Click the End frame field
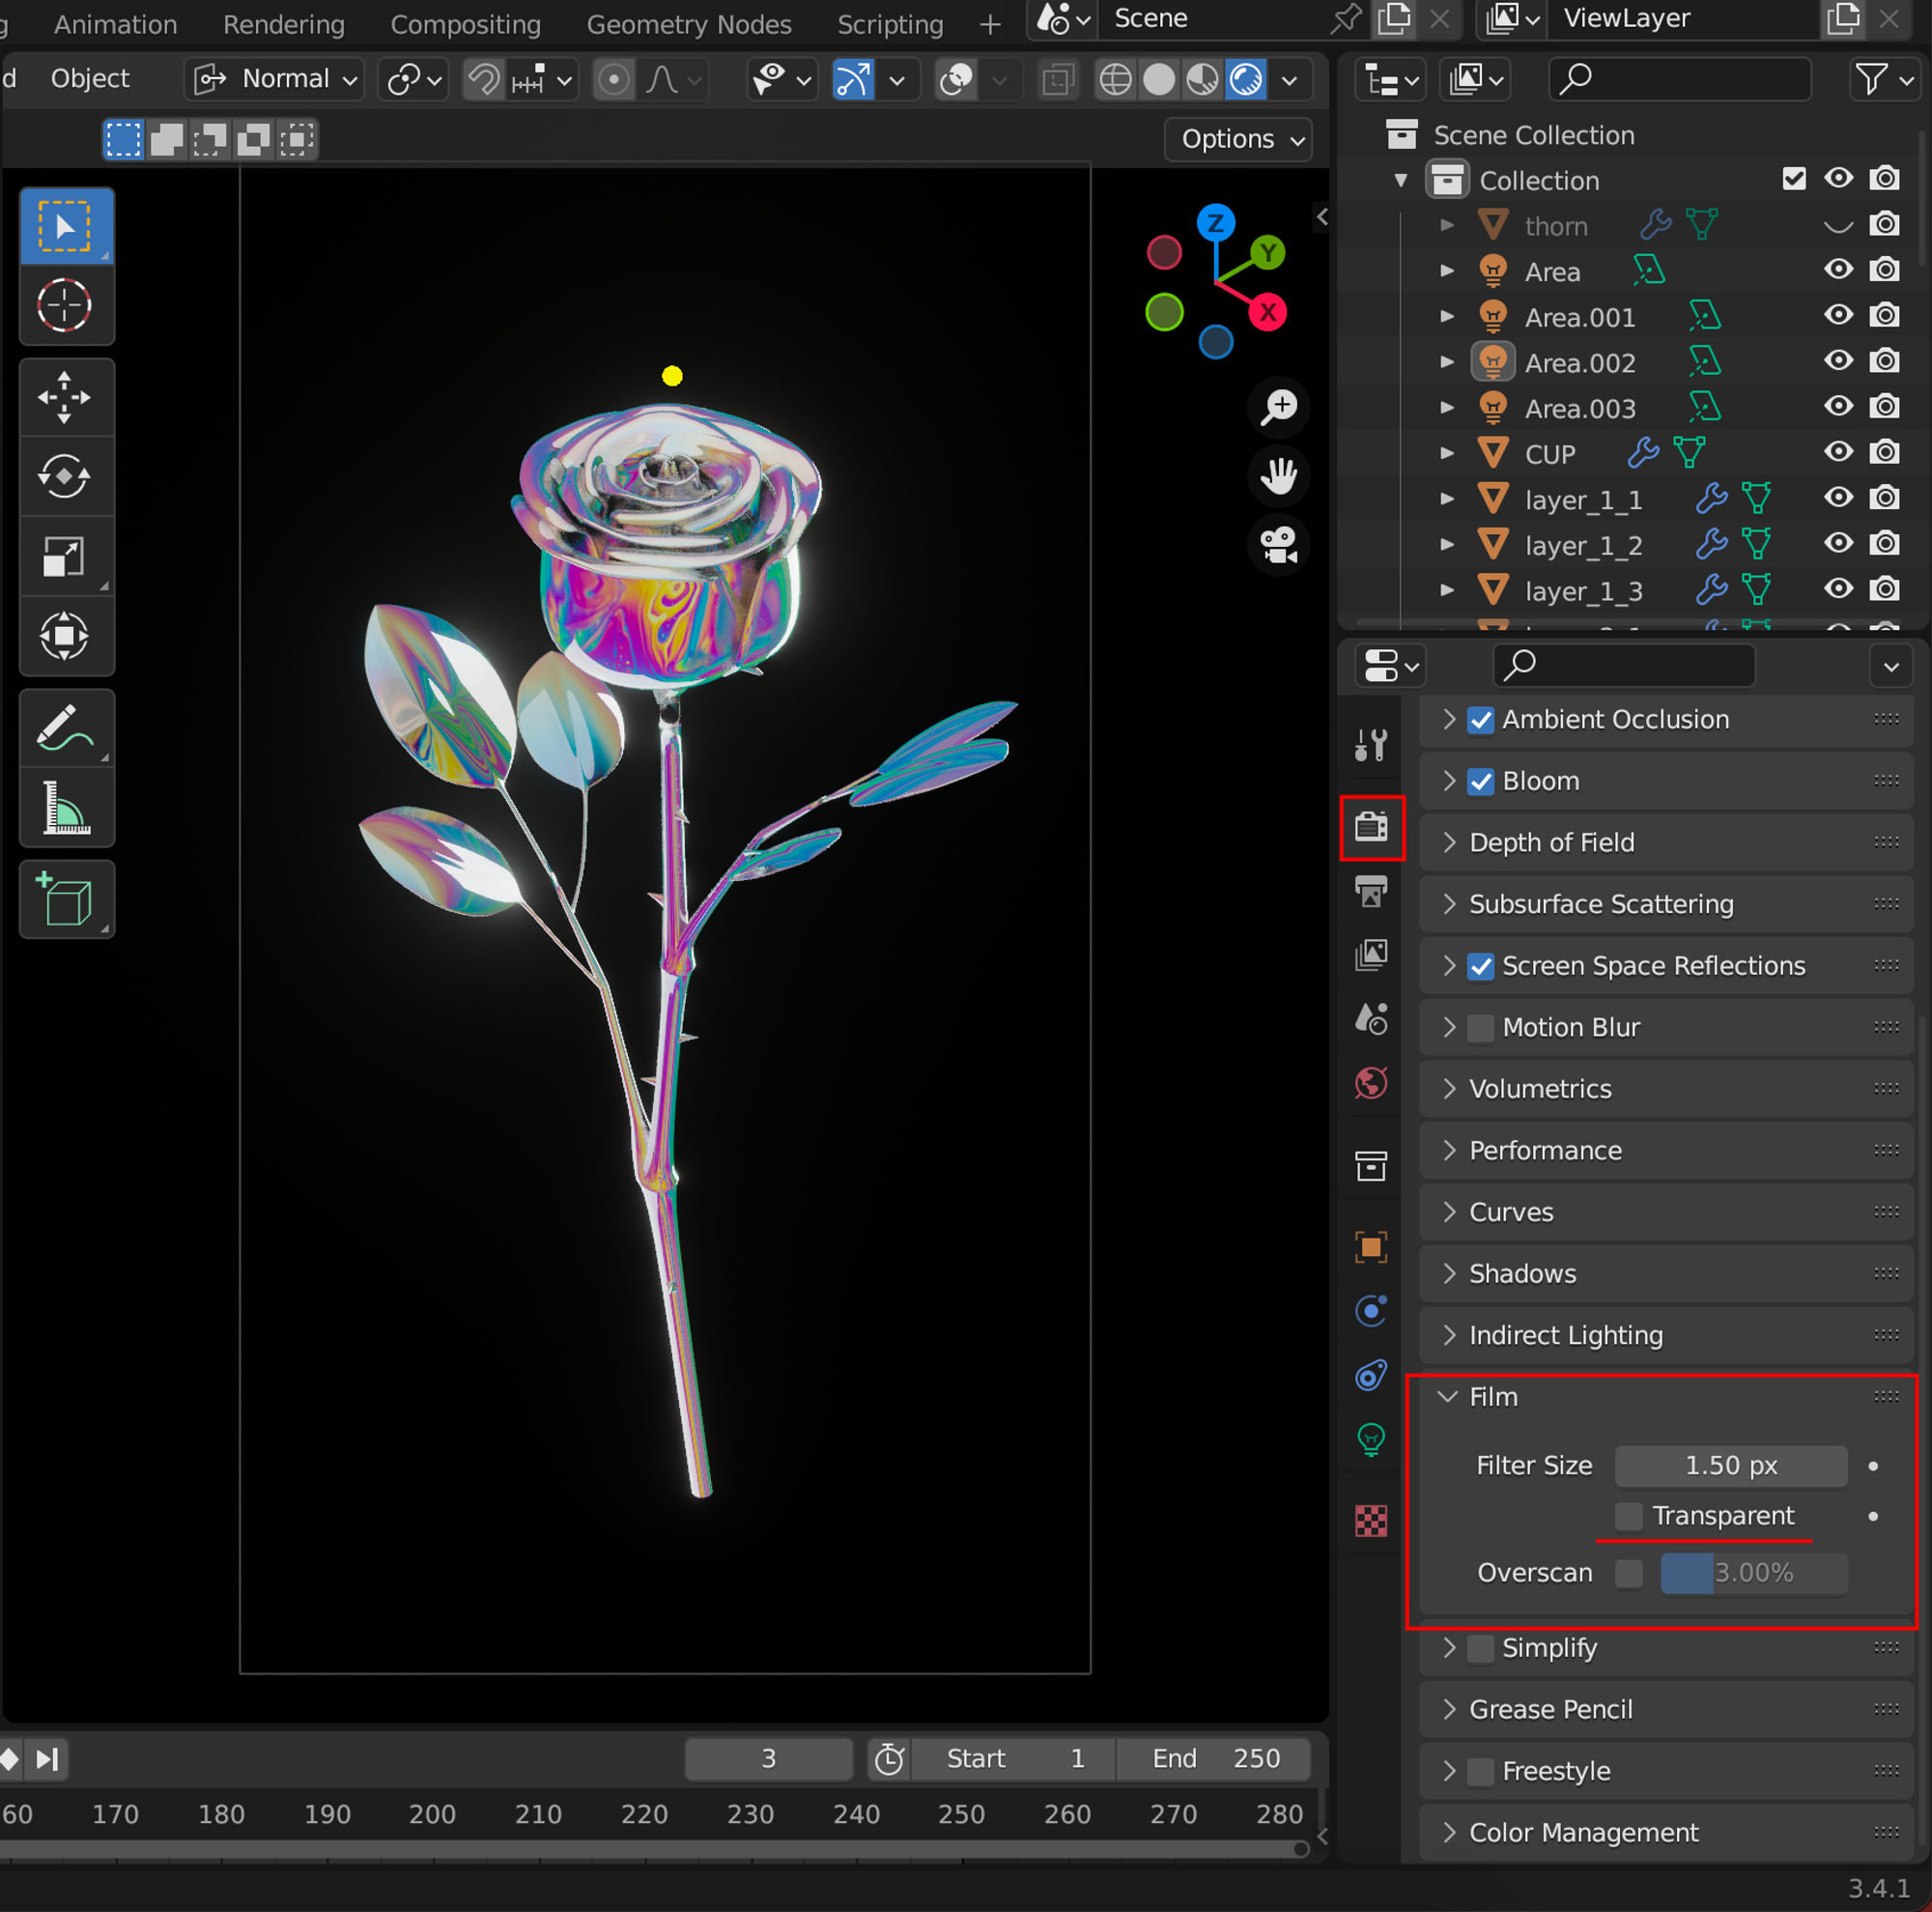The image size is (1932, 1912). coord(1214,1758)
